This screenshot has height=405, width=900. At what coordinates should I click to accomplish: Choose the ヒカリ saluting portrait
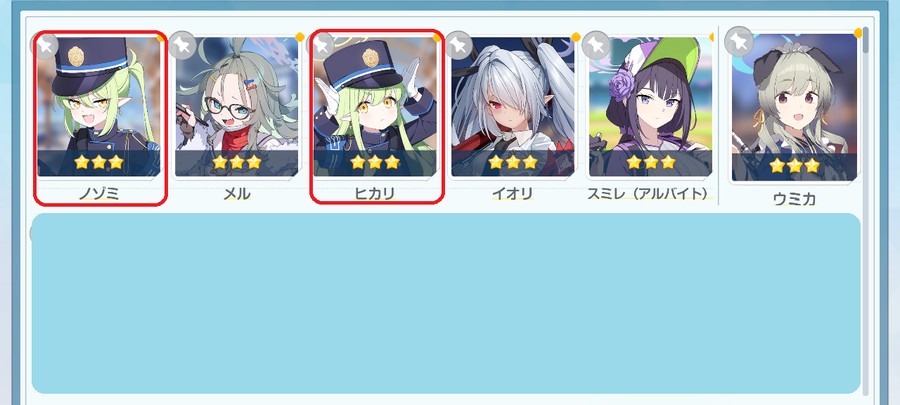coord(375,107)
